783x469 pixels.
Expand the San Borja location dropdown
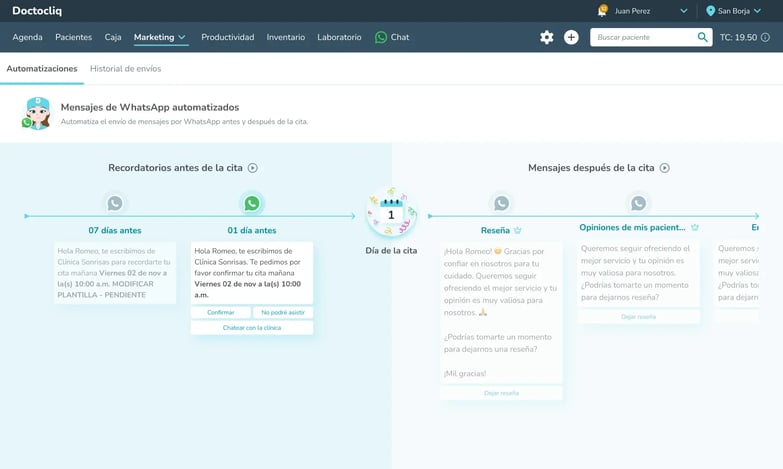click(758, 10)
